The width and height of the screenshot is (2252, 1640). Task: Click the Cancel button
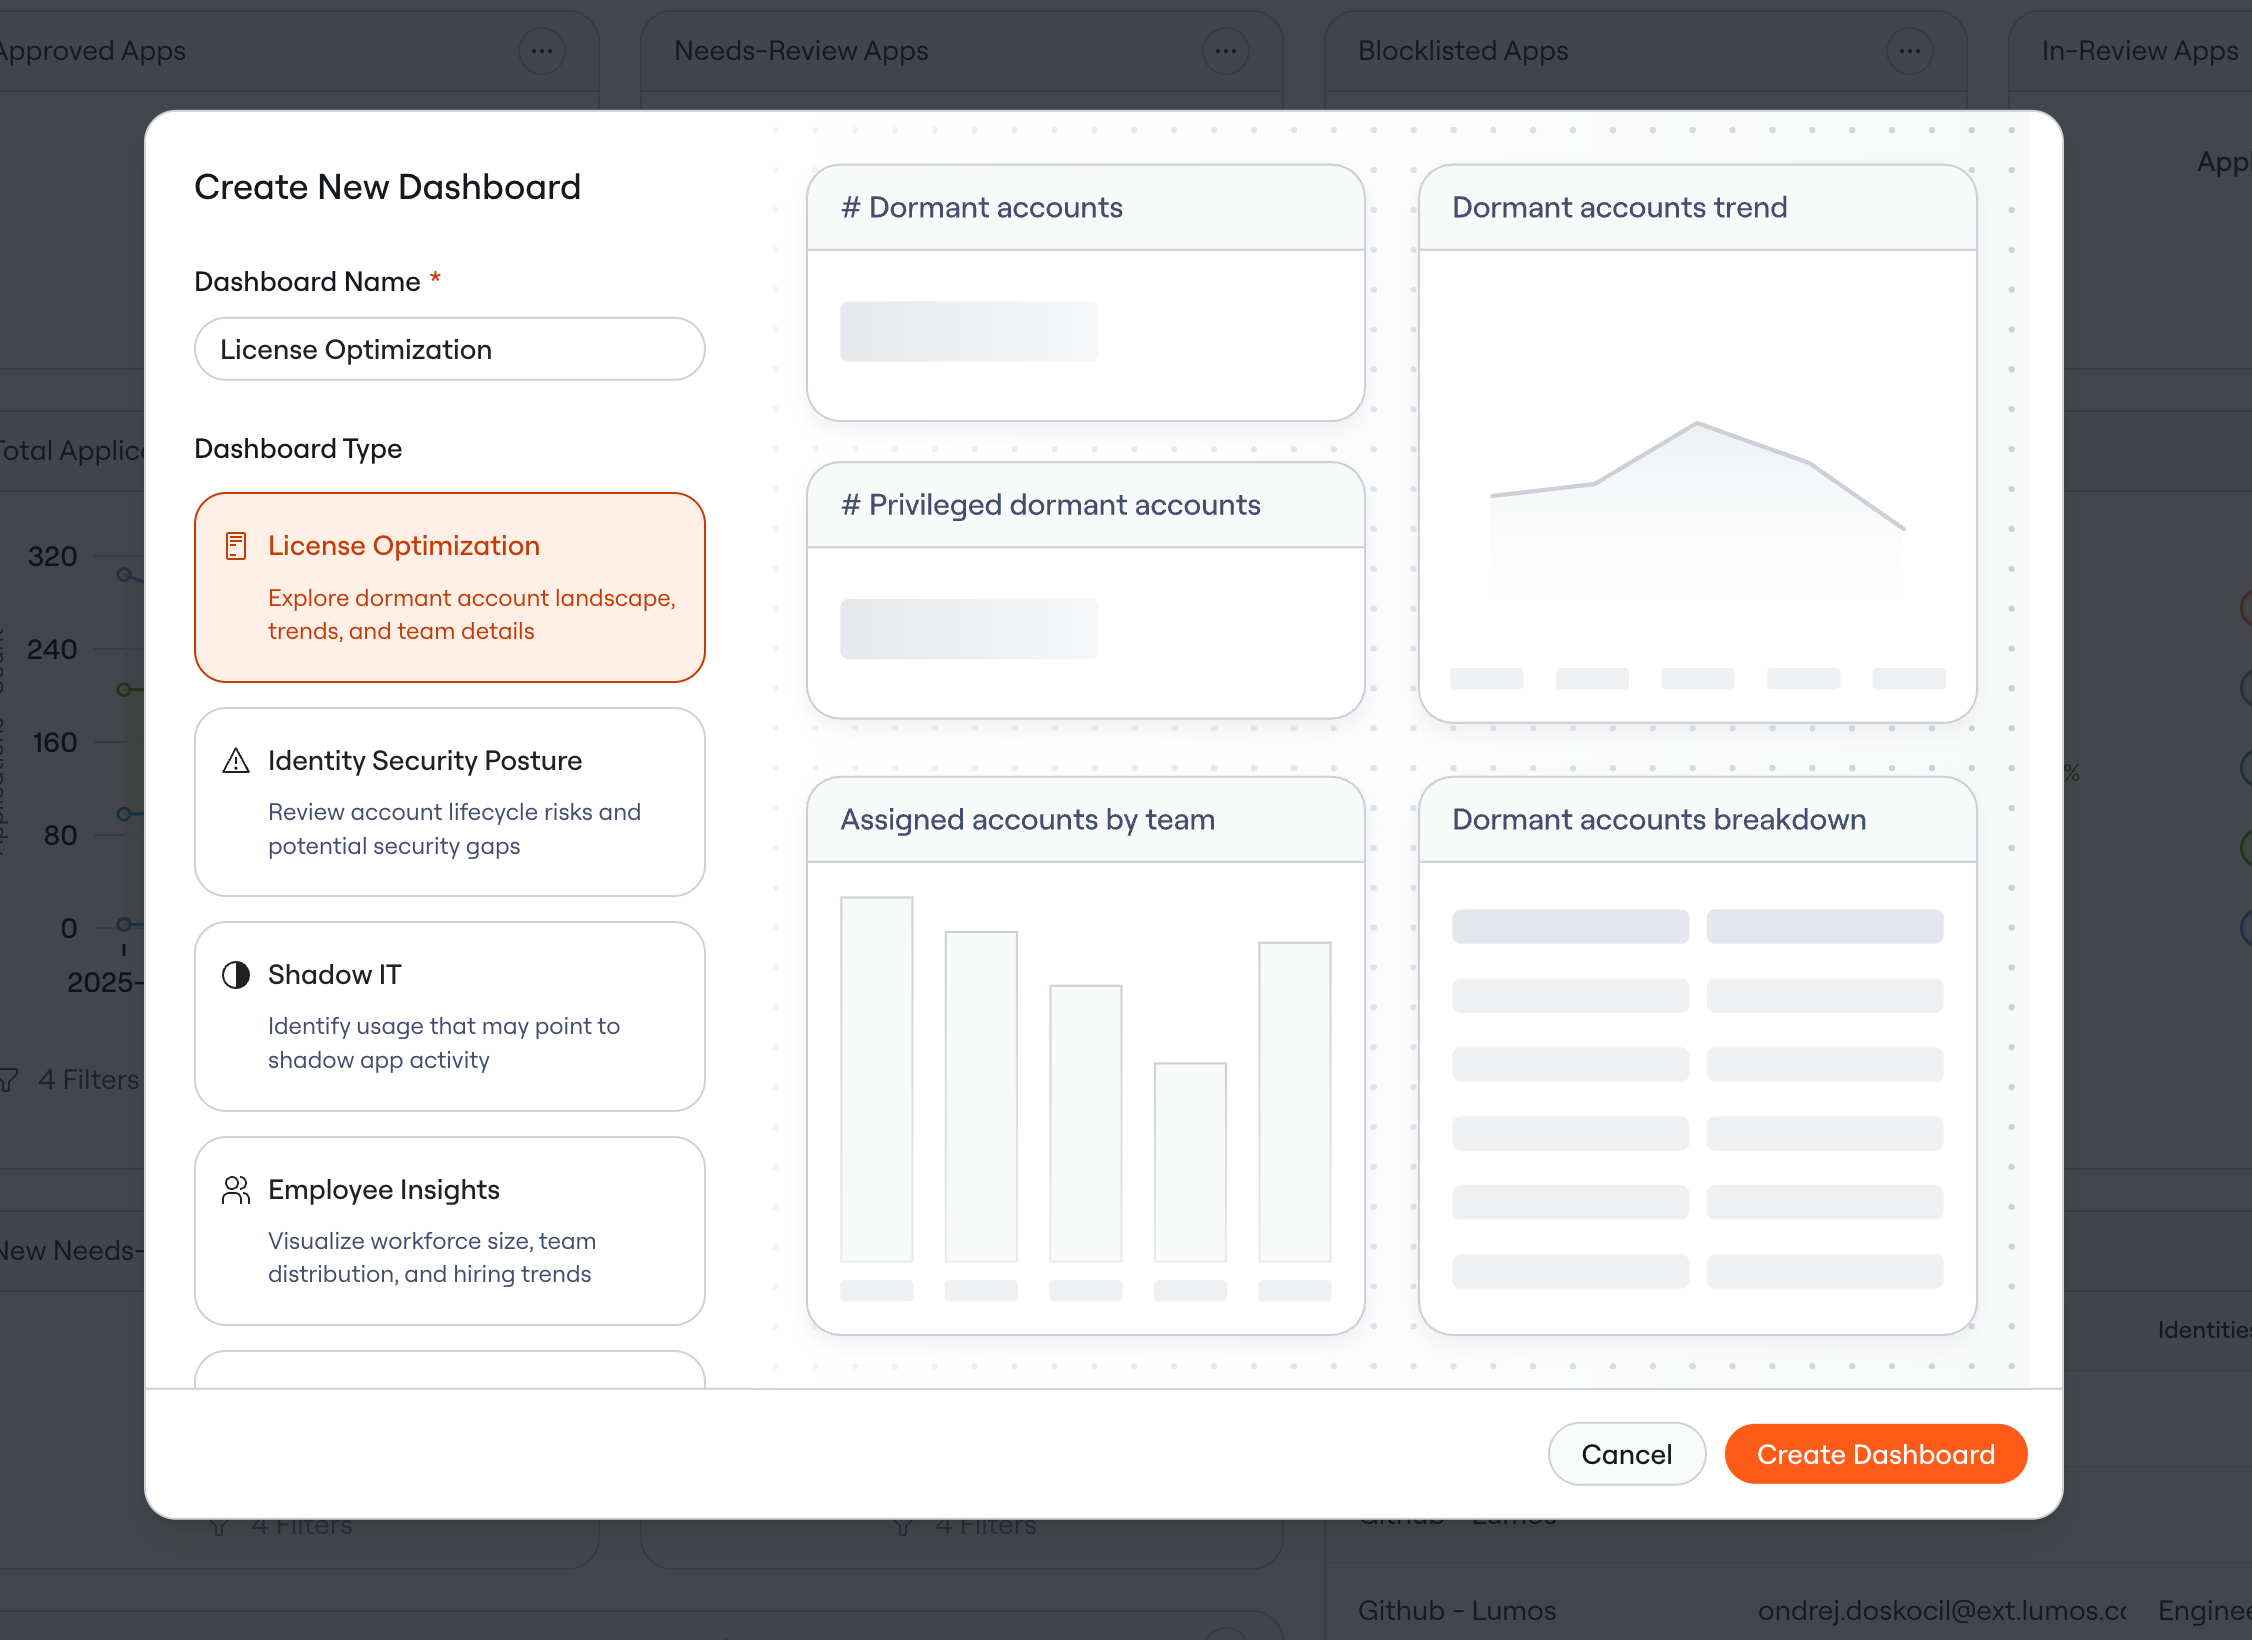click(x=1627, y=1454)
